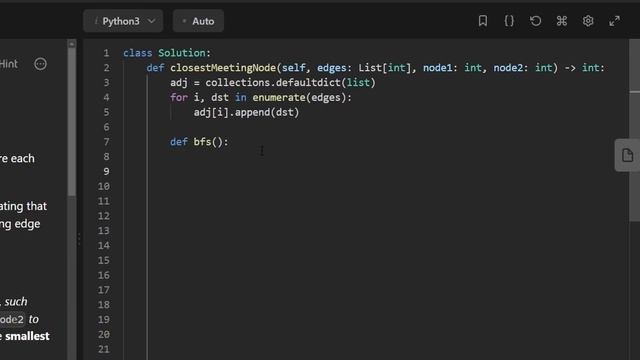Click the bookmark icon in the editor toolbar
This screenshot has width=640, height=360.
(x=482, y=21)
